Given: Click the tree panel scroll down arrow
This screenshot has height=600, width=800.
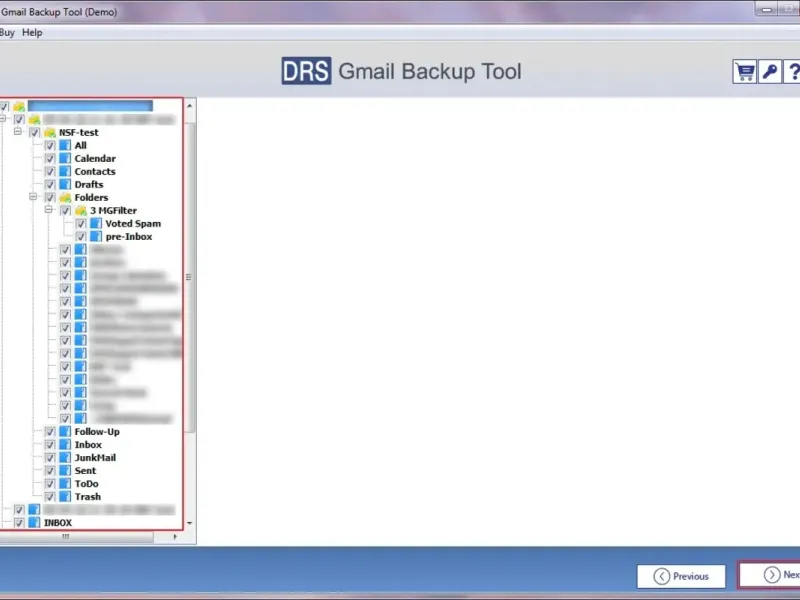Looking at the screenshot, I should click(x=190, y=523).
